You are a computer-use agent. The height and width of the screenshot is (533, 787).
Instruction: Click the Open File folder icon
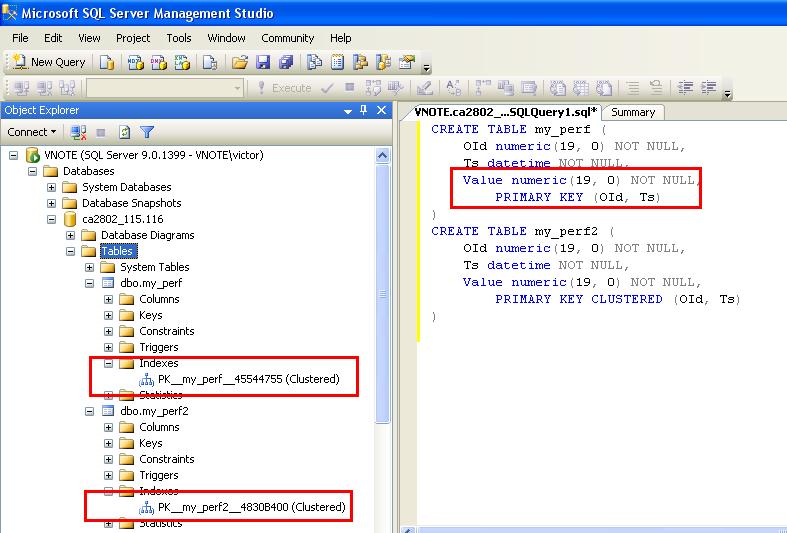point(239,62)
